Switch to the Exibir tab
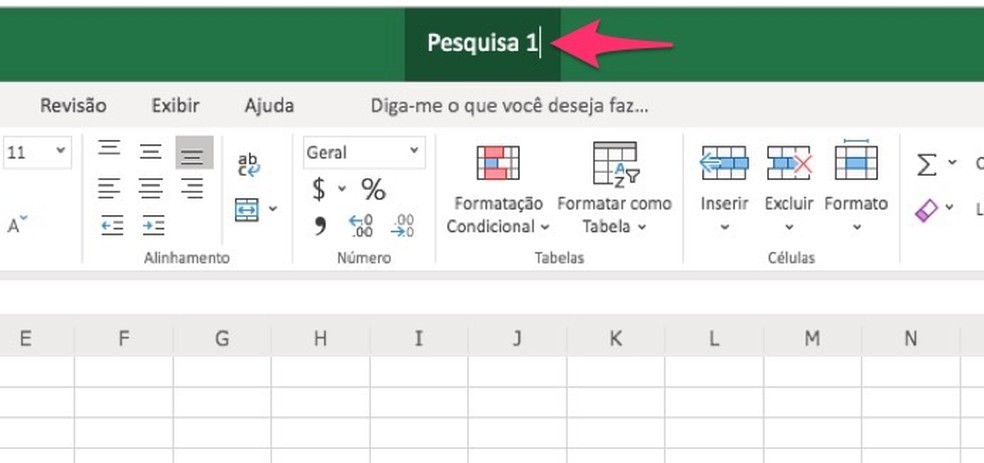 (175, 105)
